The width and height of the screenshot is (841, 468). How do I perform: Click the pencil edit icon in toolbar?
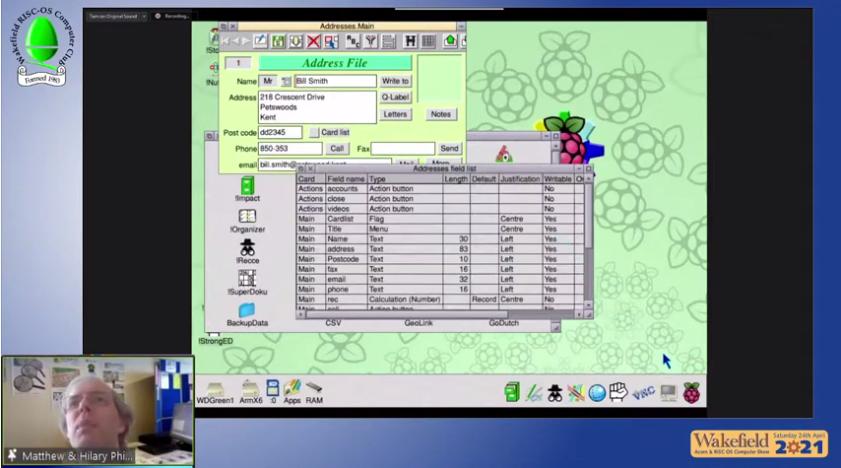(x=260, y=41)
